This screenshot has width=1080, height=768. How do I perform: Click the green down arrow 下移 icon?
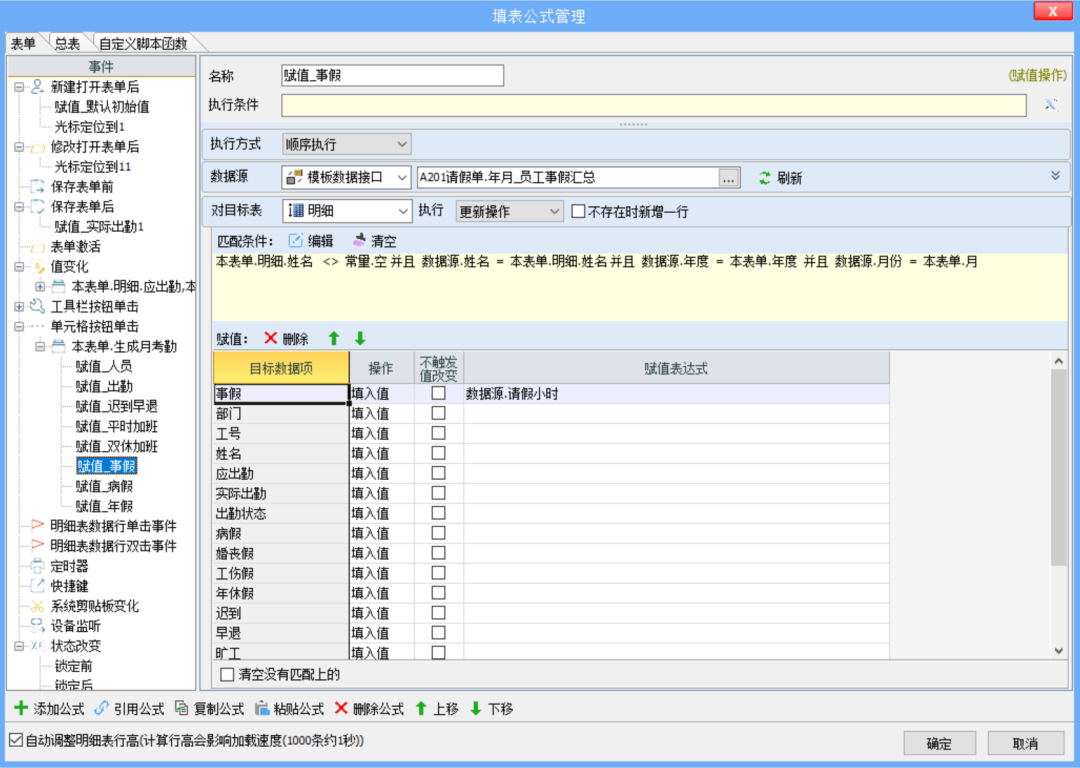[x=475, y=708]
